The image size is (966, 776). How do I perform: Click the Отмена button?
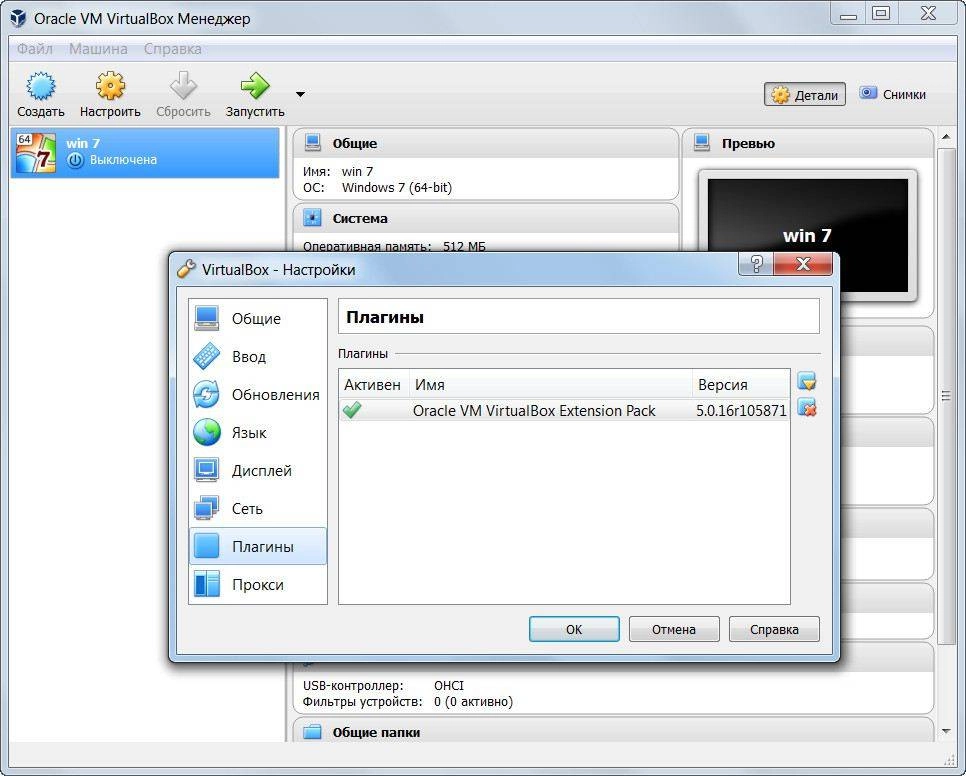(x=674, y=629)
